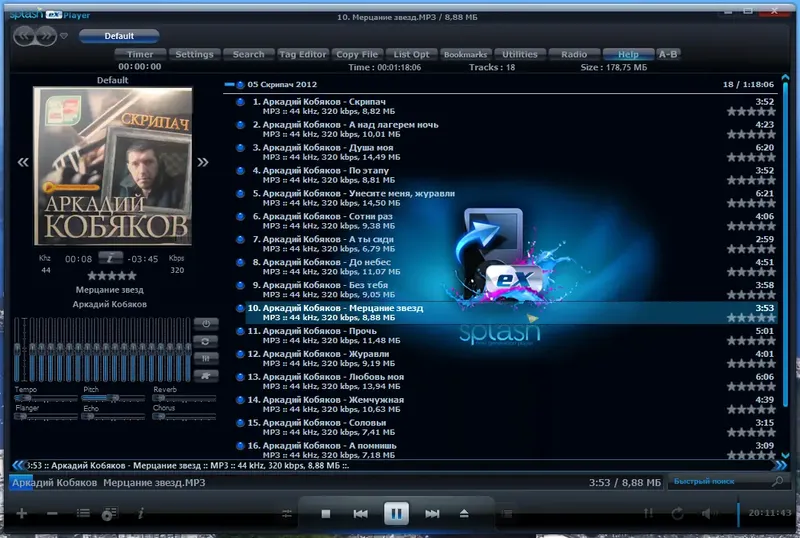Viewport: 800px width, 538px height.
Task: Open the playlist list icon in bottom bar
Action: tap(83, 513)
